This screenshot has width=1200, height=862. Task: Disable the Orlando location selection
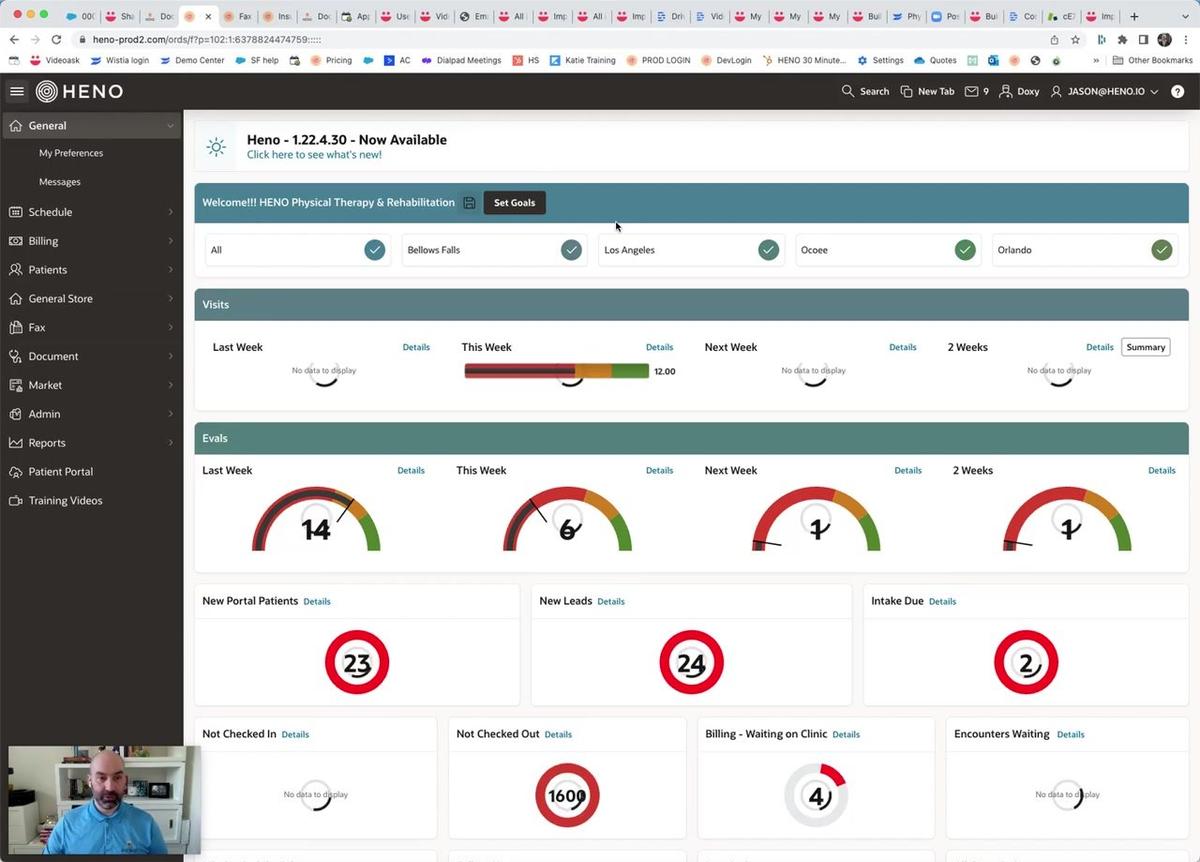tap(1161, 249)
